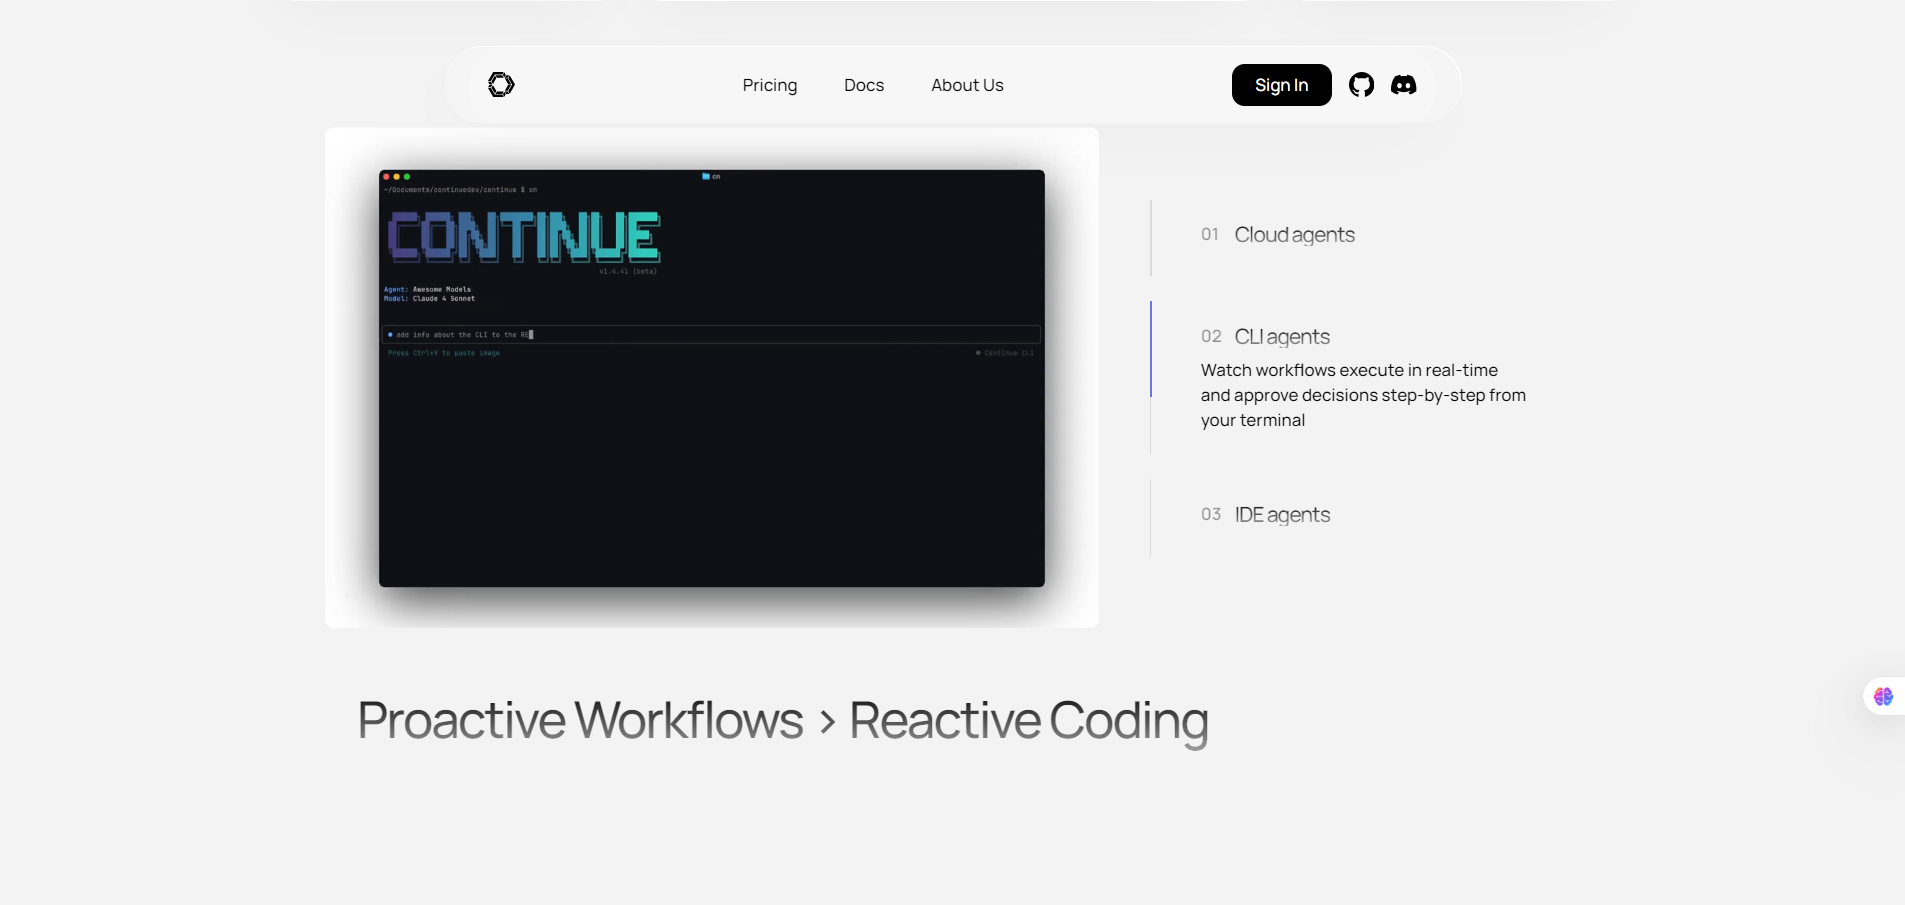Open the Pricing menu item
Screen dimensions: 1905x905
coord(770,85)
